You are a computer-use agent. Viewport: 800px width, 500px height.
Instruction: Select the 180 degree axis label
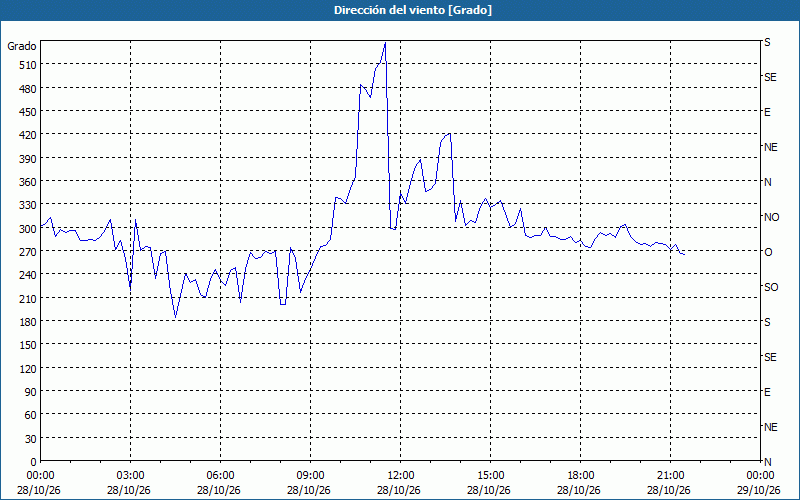click(x=29, y=322)
